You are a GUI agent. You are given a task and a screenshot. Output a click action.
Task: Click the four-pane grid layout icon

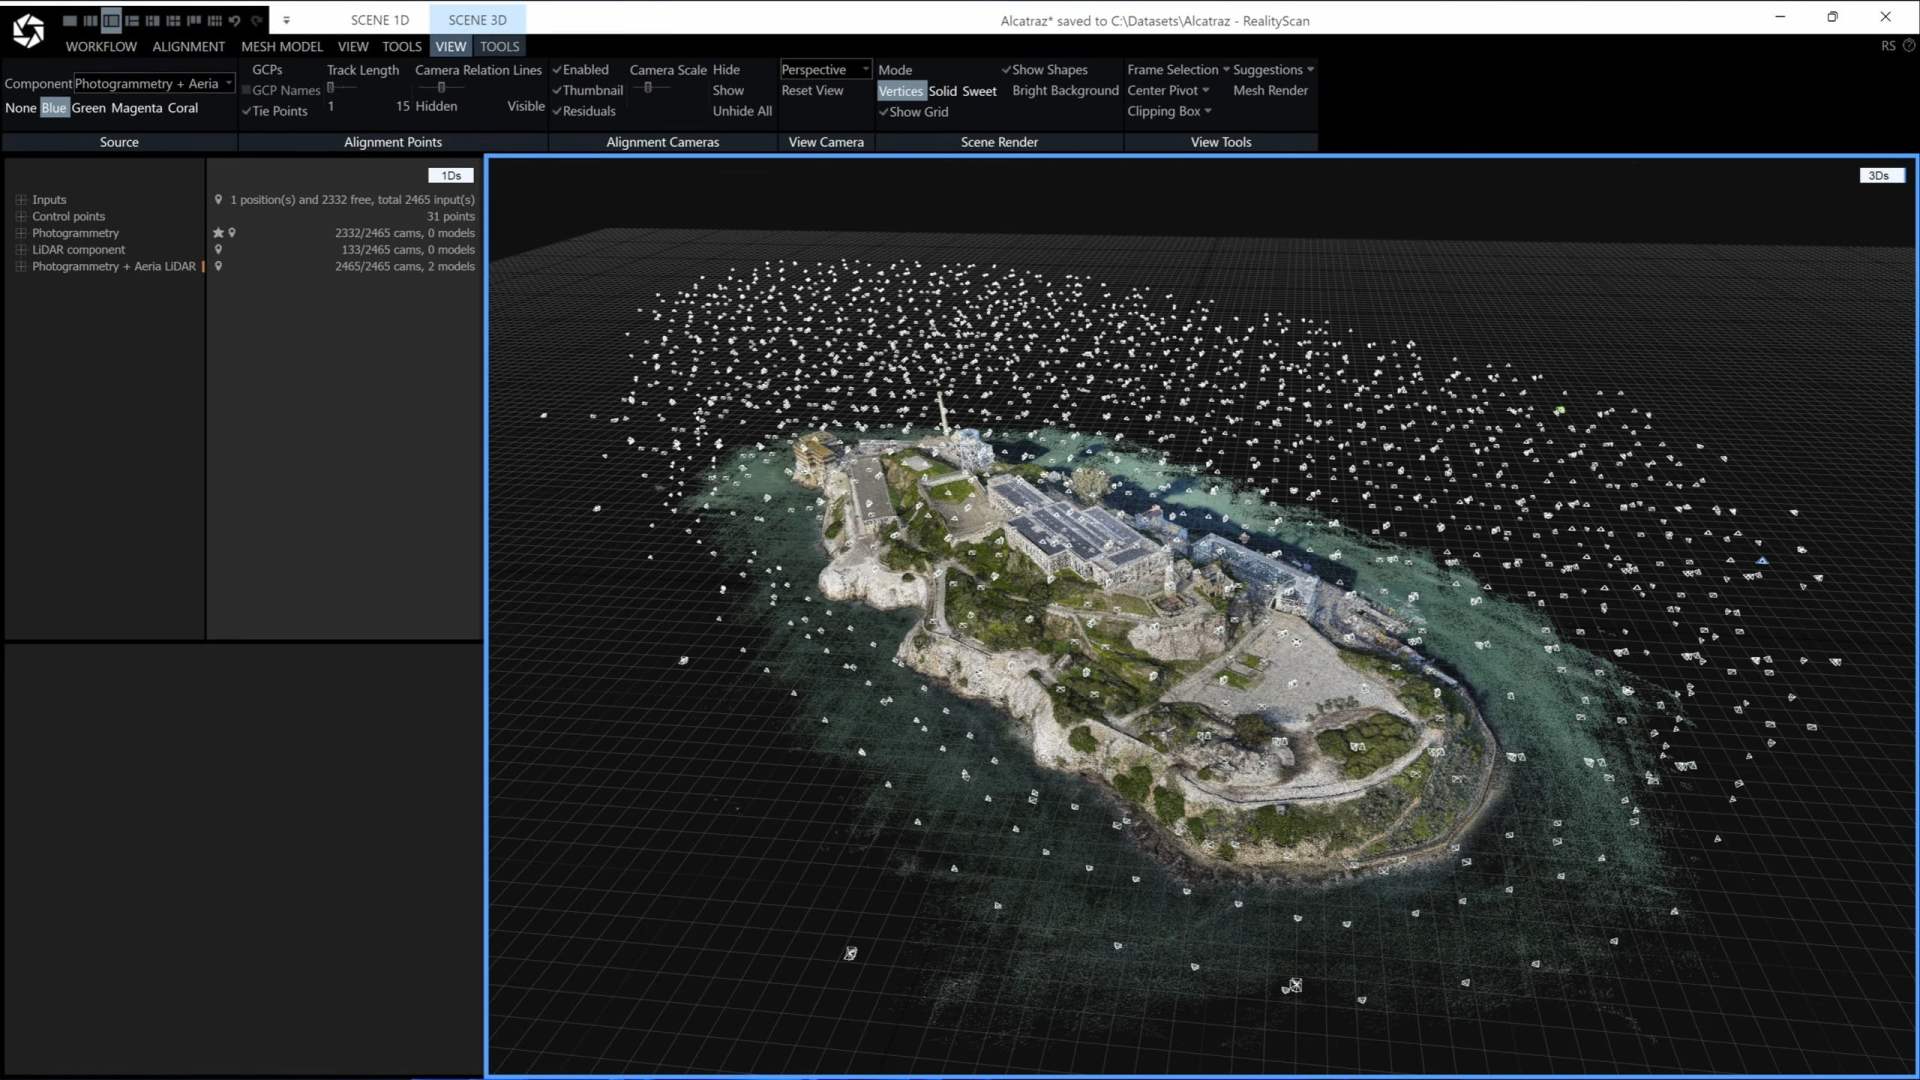pos(153,20)
